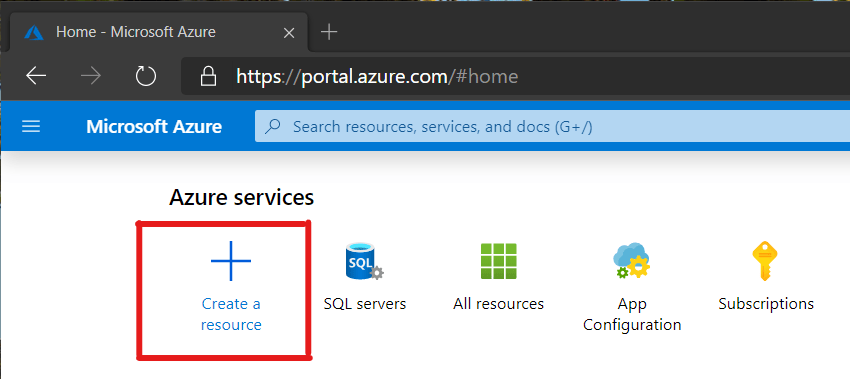This screenshot has width=850, height=379.
Task: Open SQL servers service icon
Action: point(364,261)
